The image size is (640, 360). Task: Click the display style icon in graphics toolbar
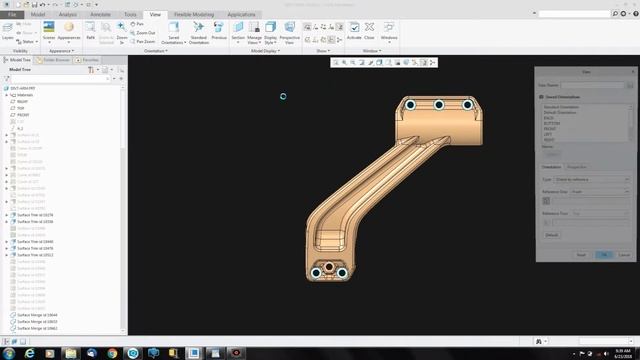pos(380,62)
